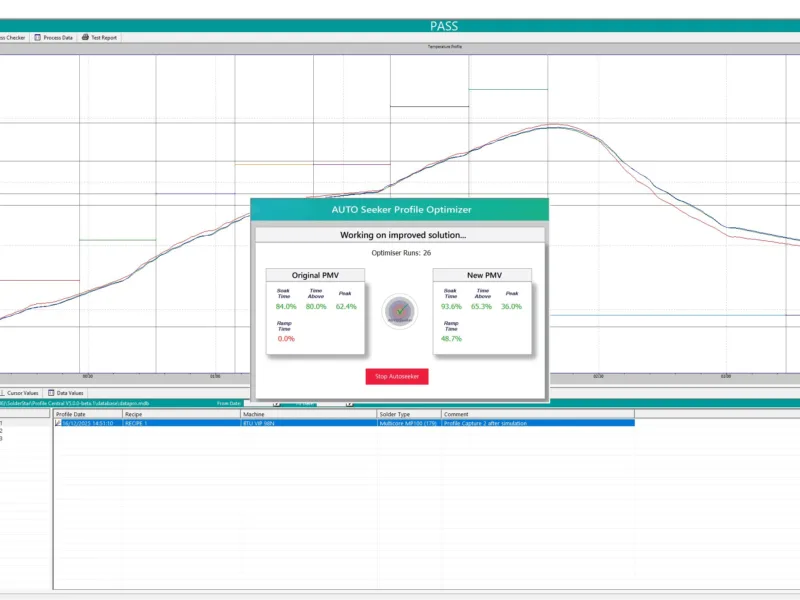
Task: Click the PASS status banner
Action: pyautogui.click(x=443, y=26)
